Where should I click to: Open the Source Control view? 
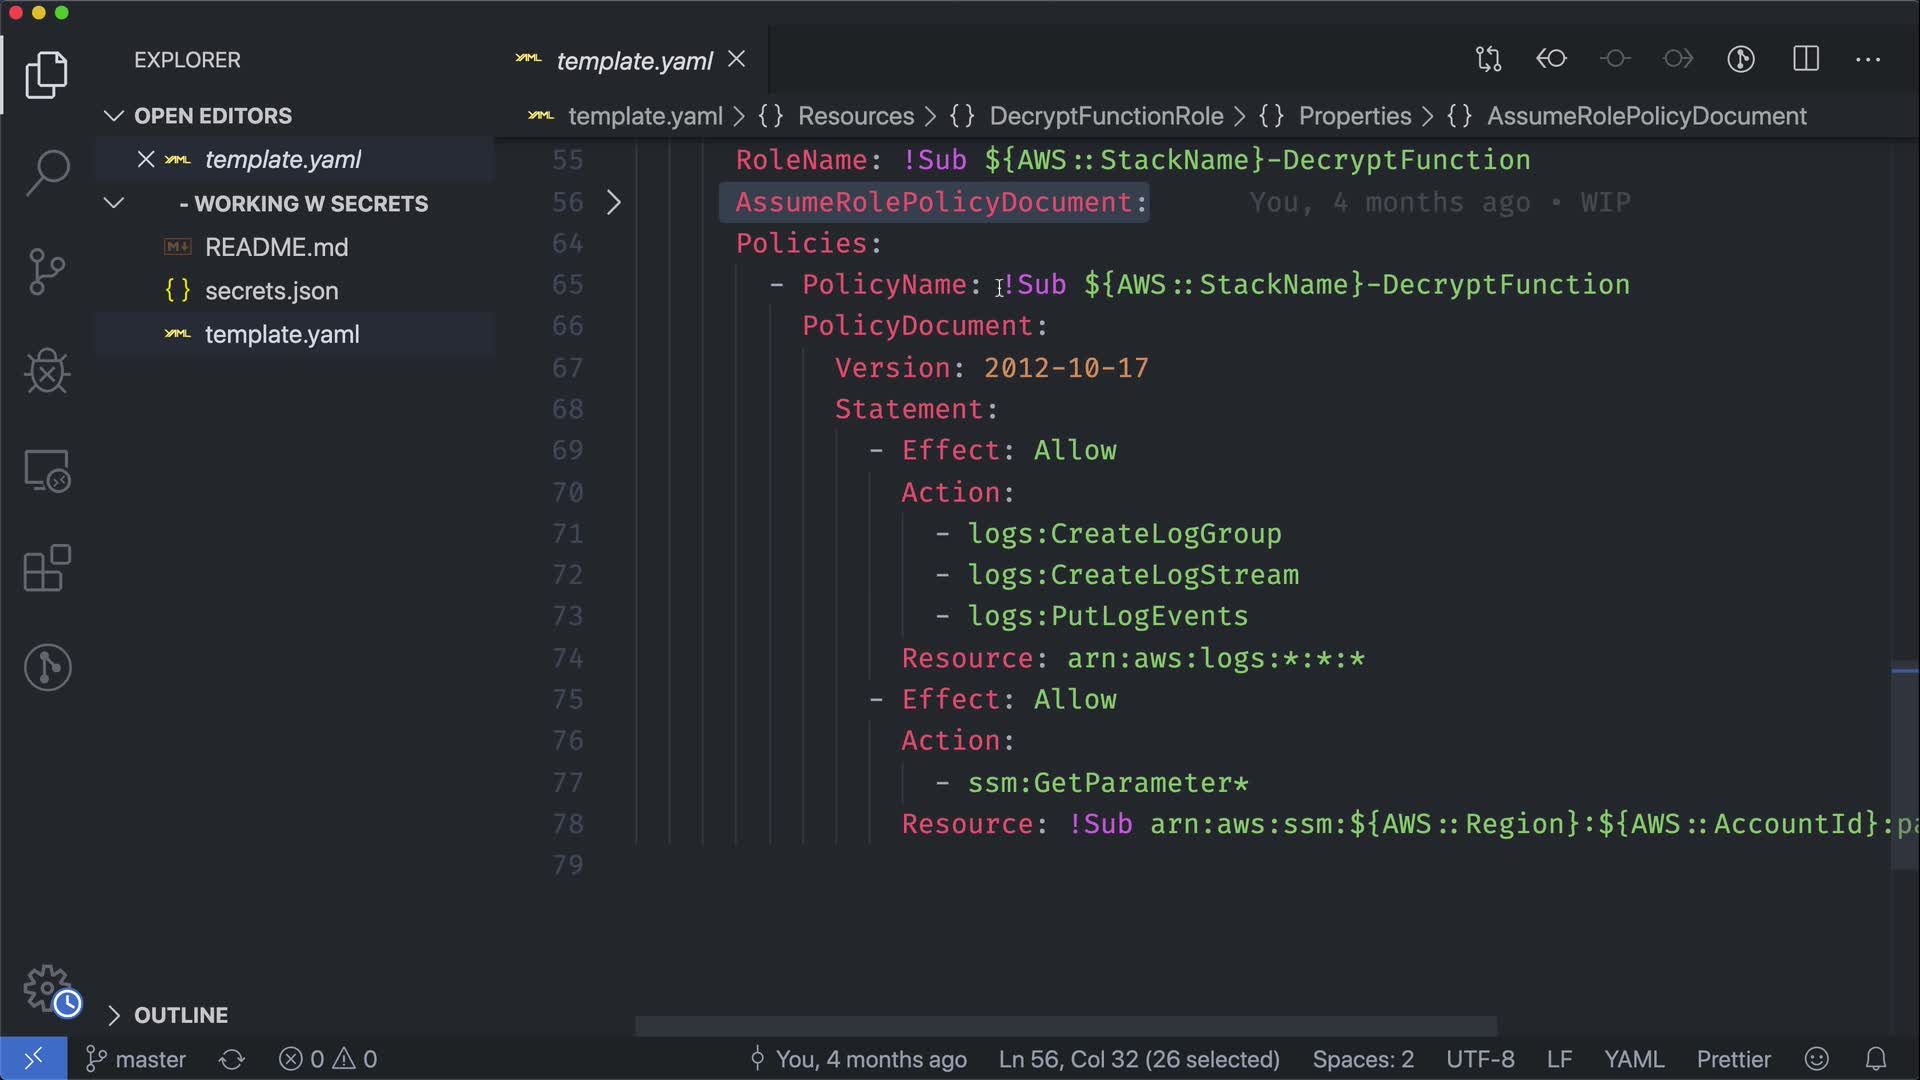coord(47,272)
